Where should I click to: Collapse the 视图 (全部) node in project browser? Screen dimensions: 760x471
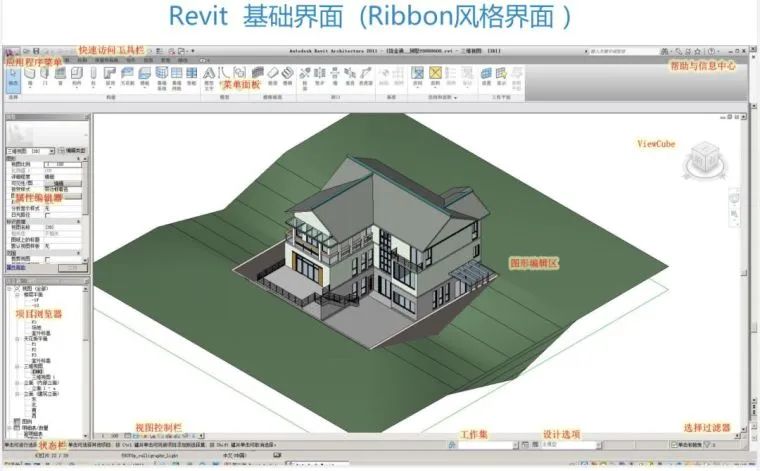coord(9,289)
